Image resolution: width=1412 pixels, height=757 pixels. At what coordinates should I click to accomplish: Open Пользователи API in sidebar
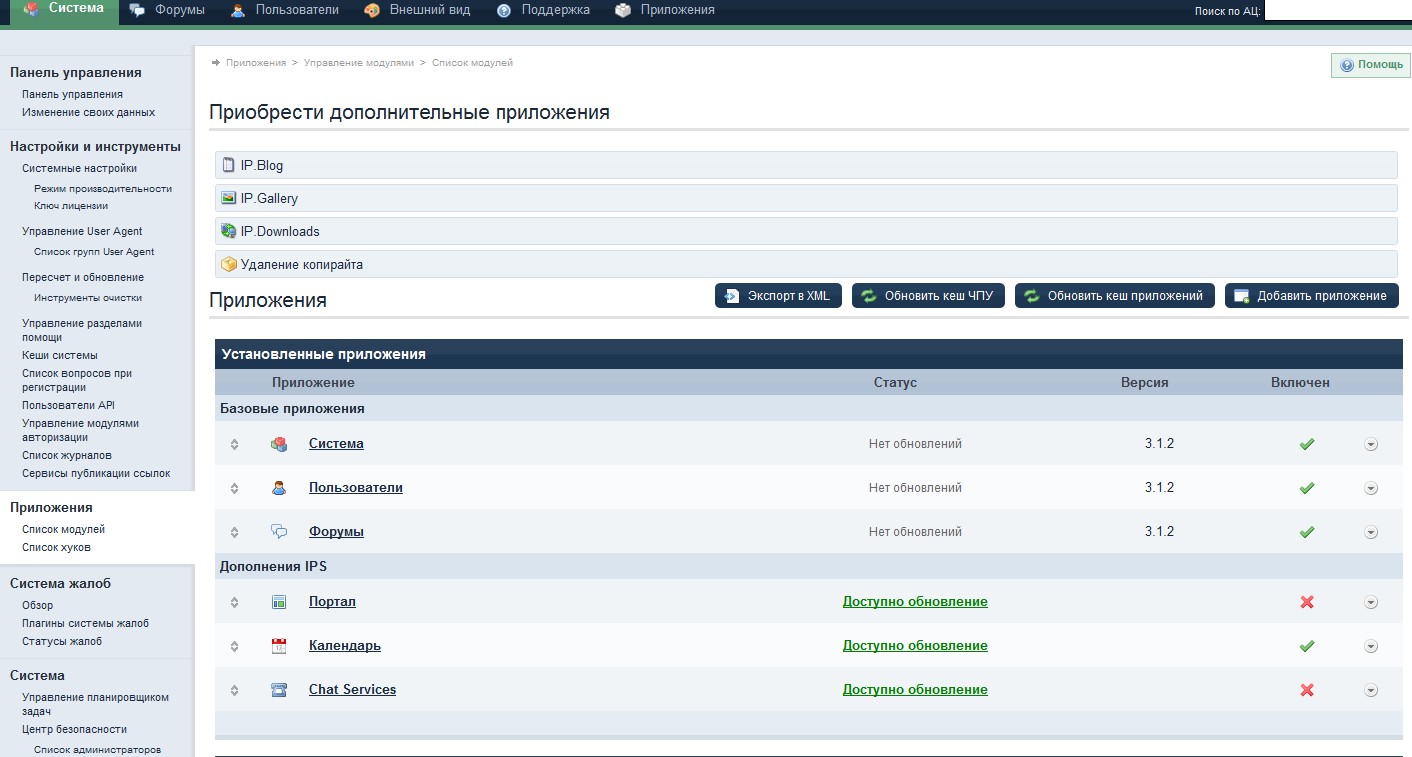click(68, 405)
